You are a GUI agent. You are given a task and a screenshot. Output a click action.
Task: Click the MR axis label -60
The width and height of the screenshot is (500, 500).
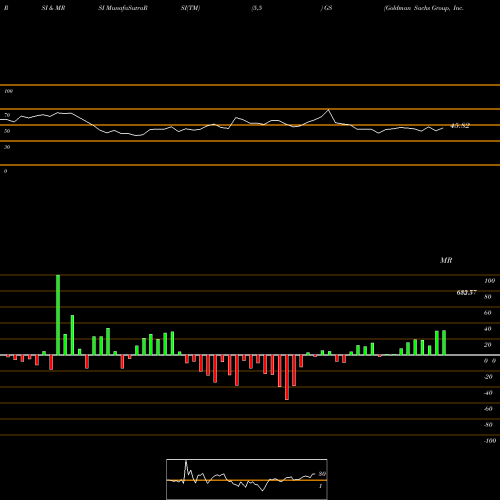pos(488,409)
